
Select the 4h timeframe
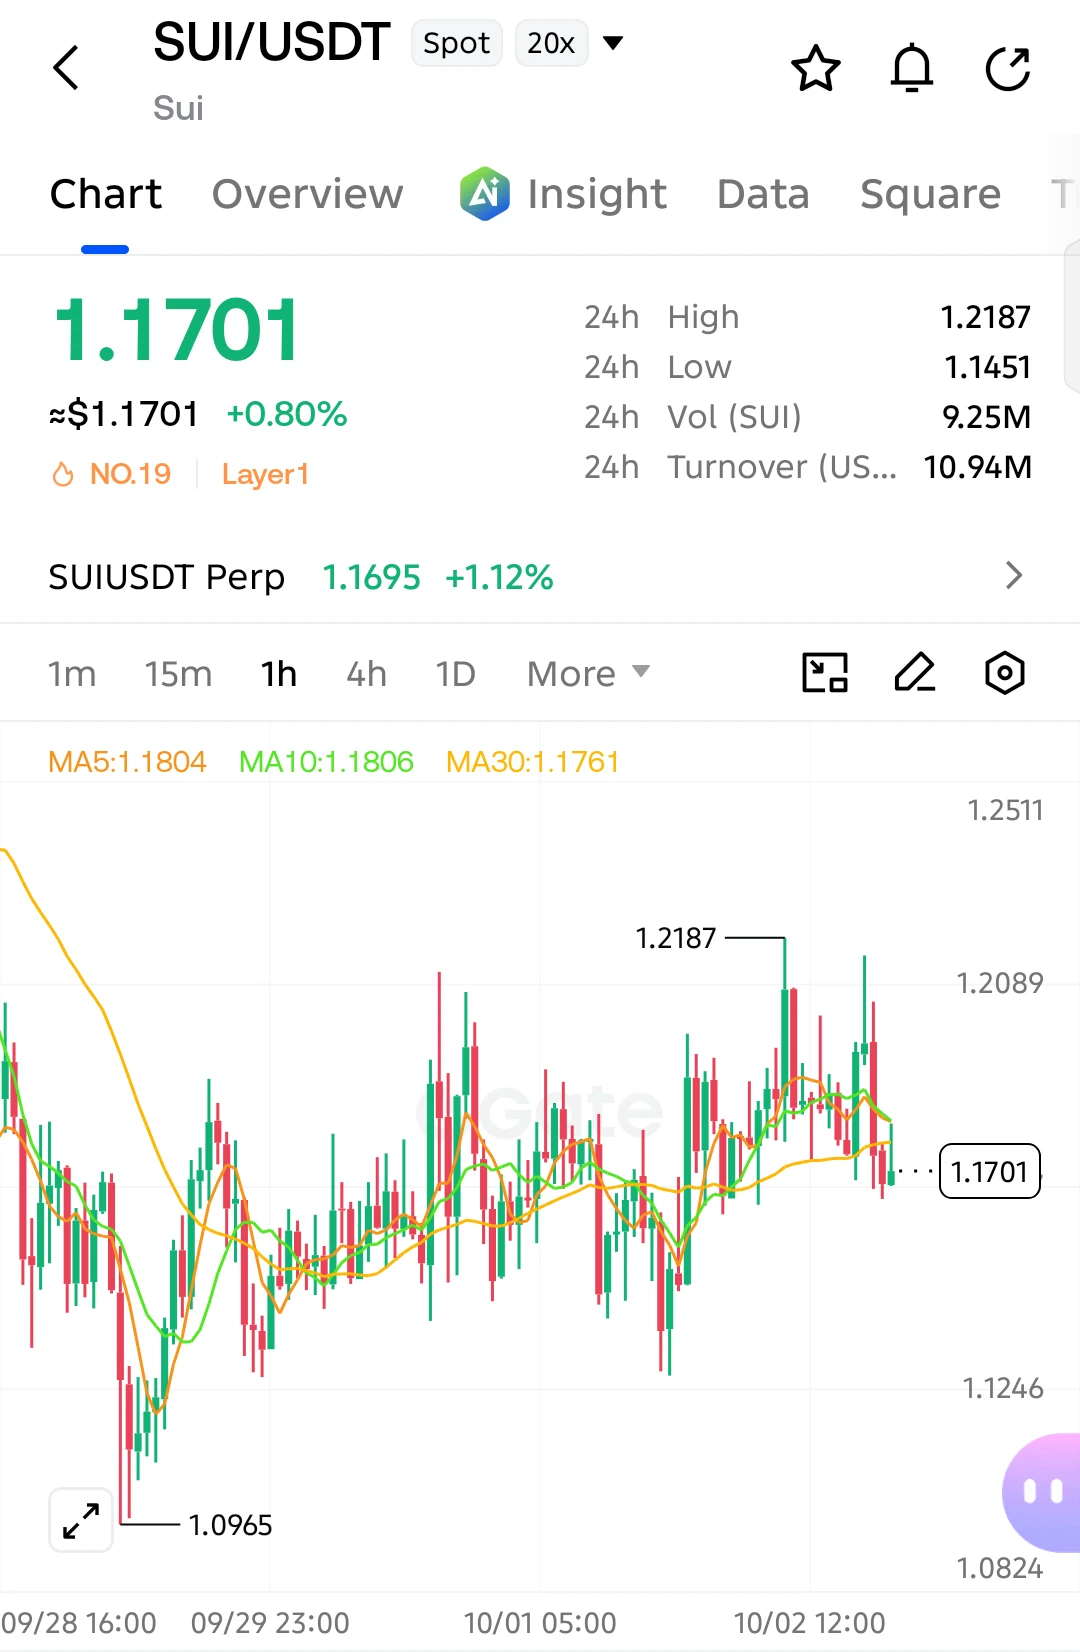(x=366, y=674)
